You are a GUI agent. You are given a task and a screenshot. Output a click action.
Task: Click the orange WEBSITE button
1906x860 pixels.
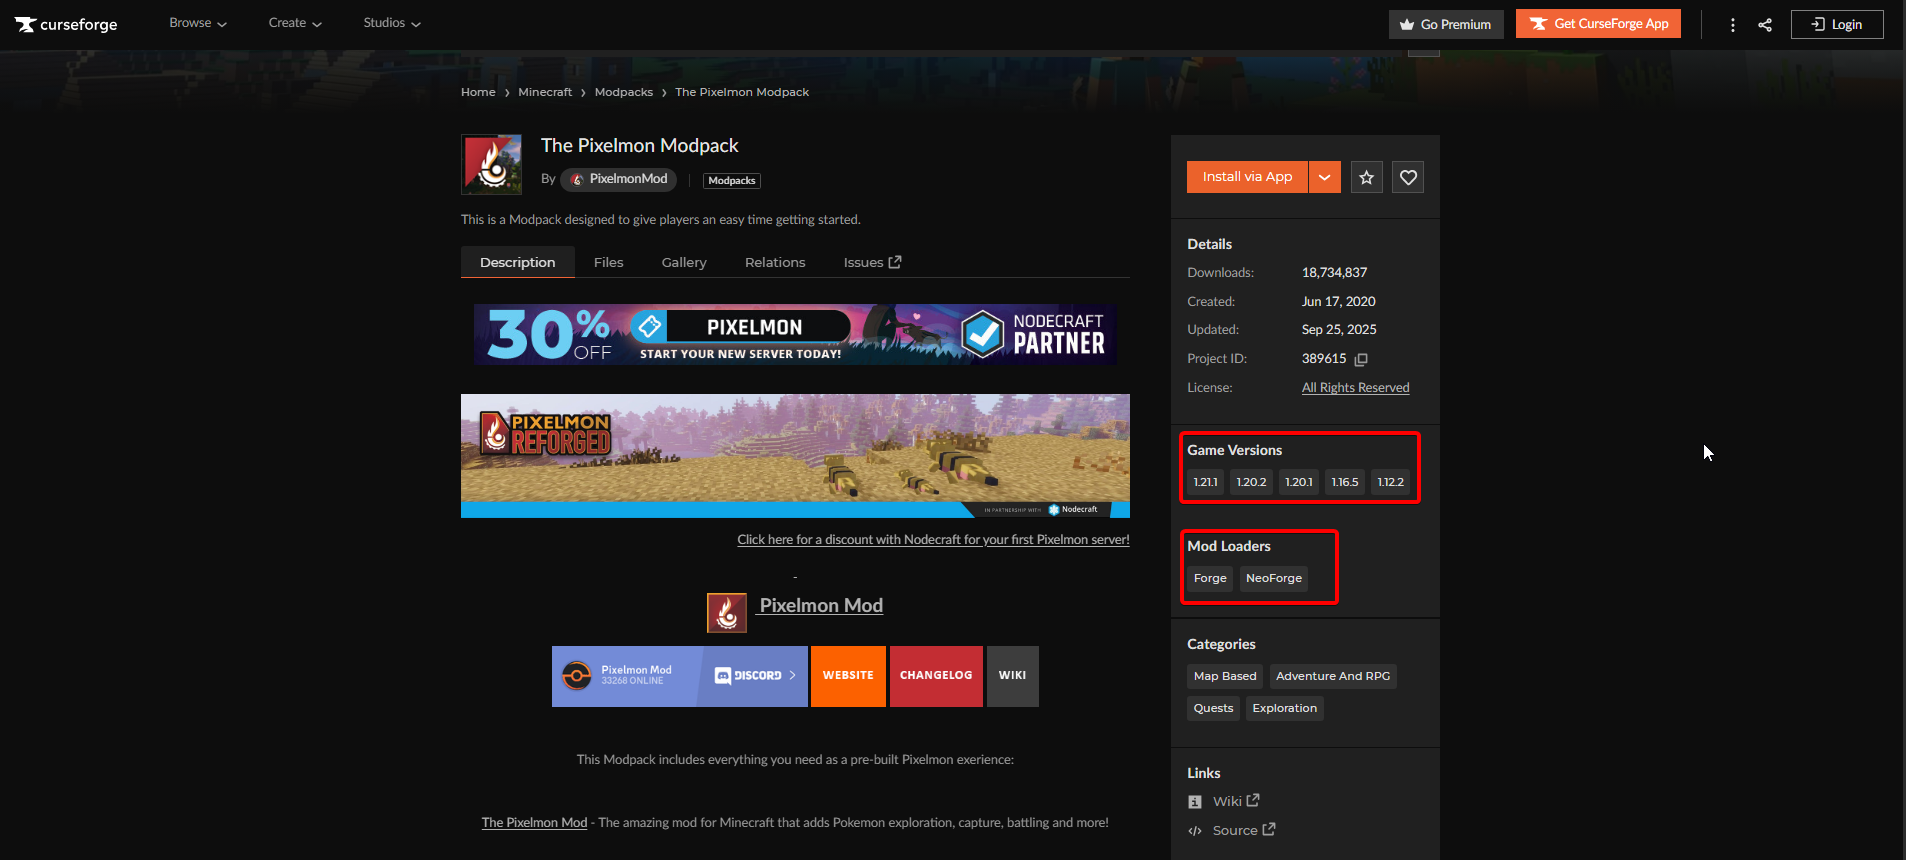848,676
